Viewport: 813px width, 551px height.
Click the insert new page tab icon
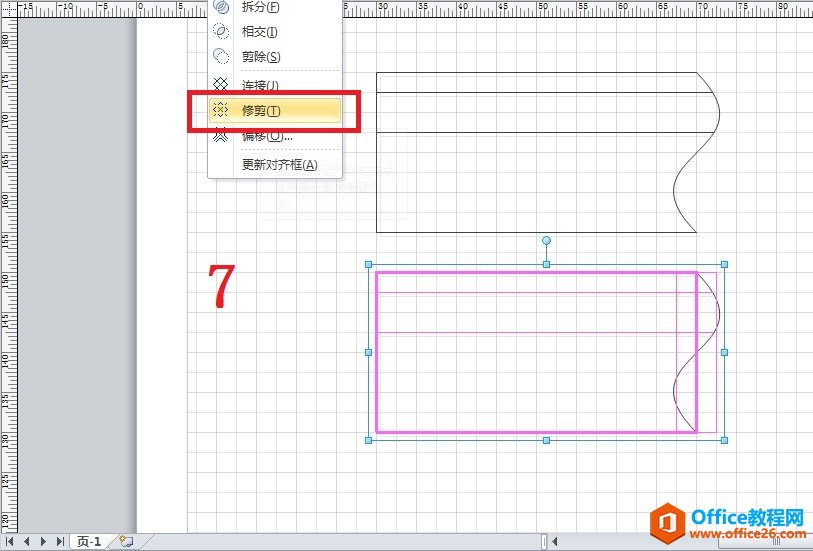tap(126, 541)
